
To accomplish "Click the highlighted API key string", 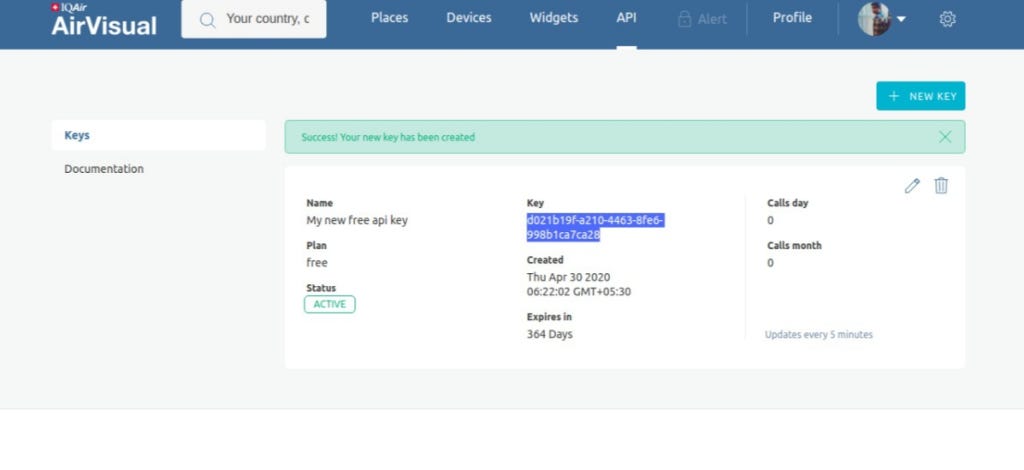I will 595,228.
